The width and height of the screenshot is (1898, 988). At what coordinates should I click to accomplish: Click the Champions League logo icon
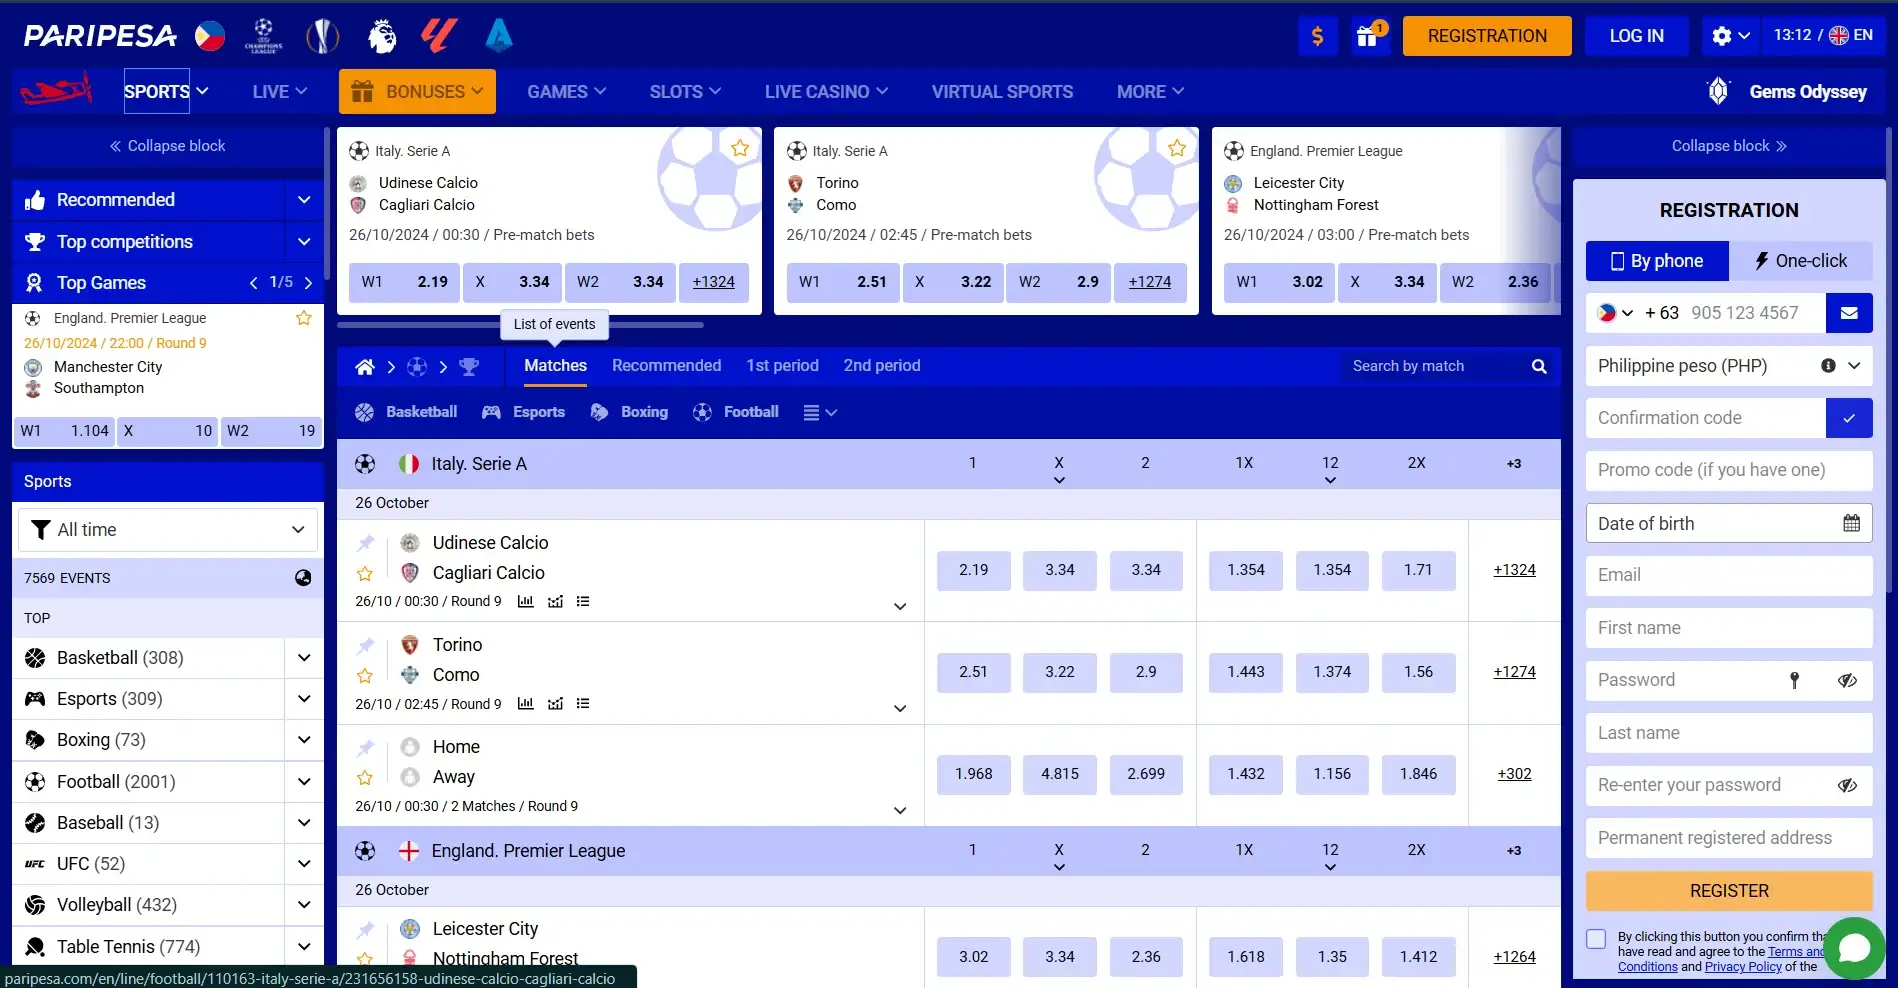pyautogui.click(x=263, y=36)
